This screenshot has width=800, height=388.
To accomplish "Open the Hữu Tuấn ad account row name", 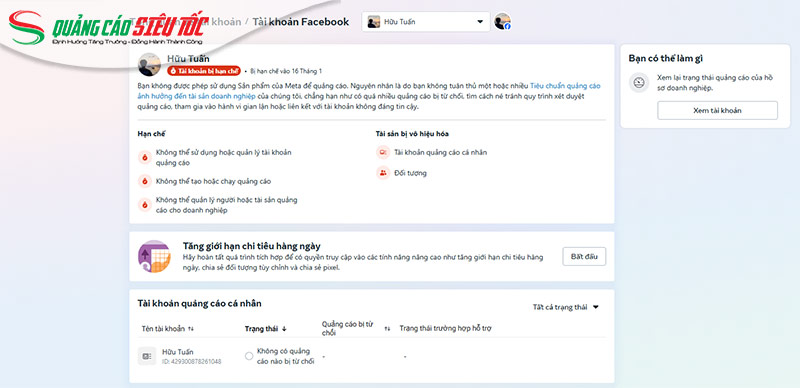I will pos(178,352).
